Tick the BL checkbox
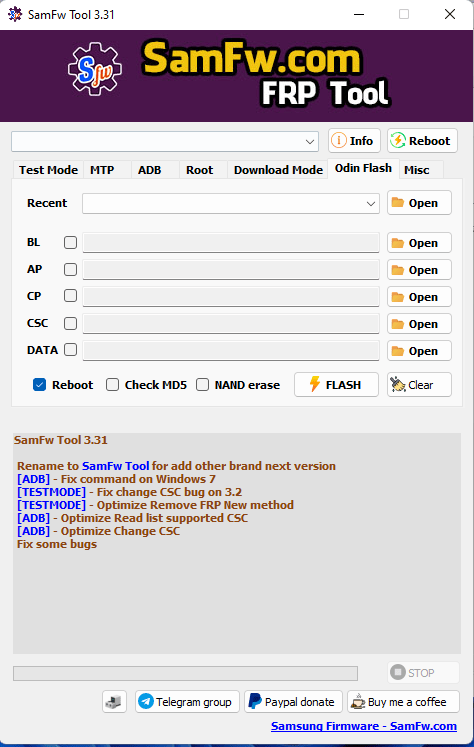The width and height of the screenshot is (474, 747). [71, 242]
